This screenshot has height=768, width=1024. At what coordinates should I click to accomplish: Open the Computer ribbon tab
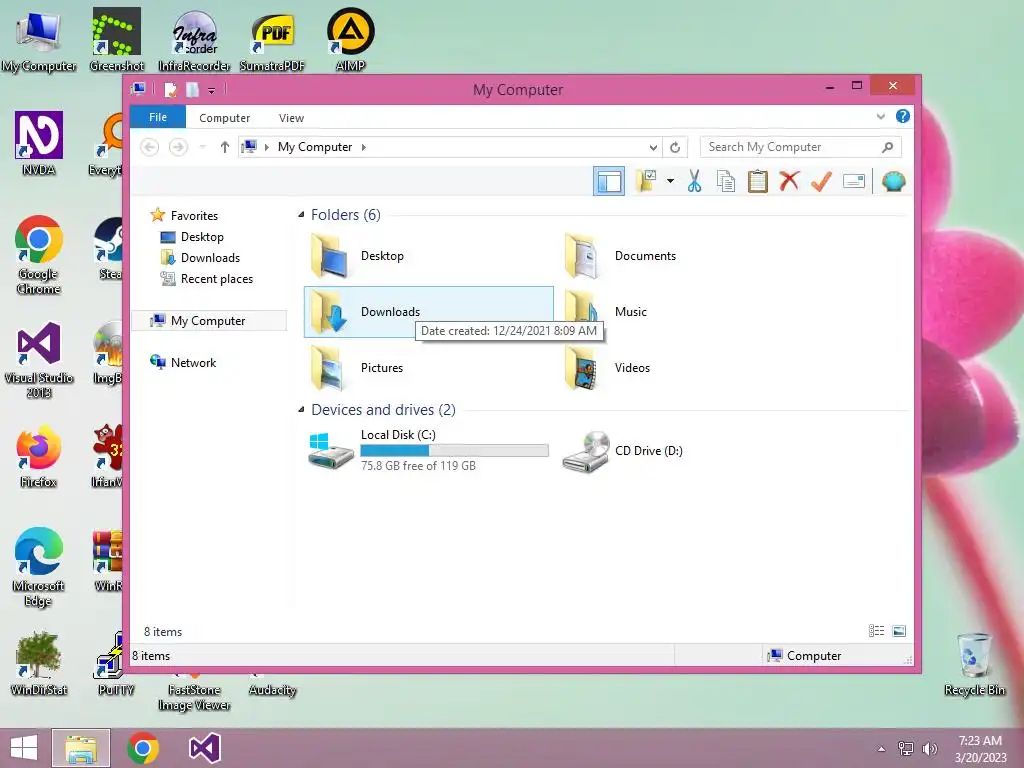tap(225, 118)
